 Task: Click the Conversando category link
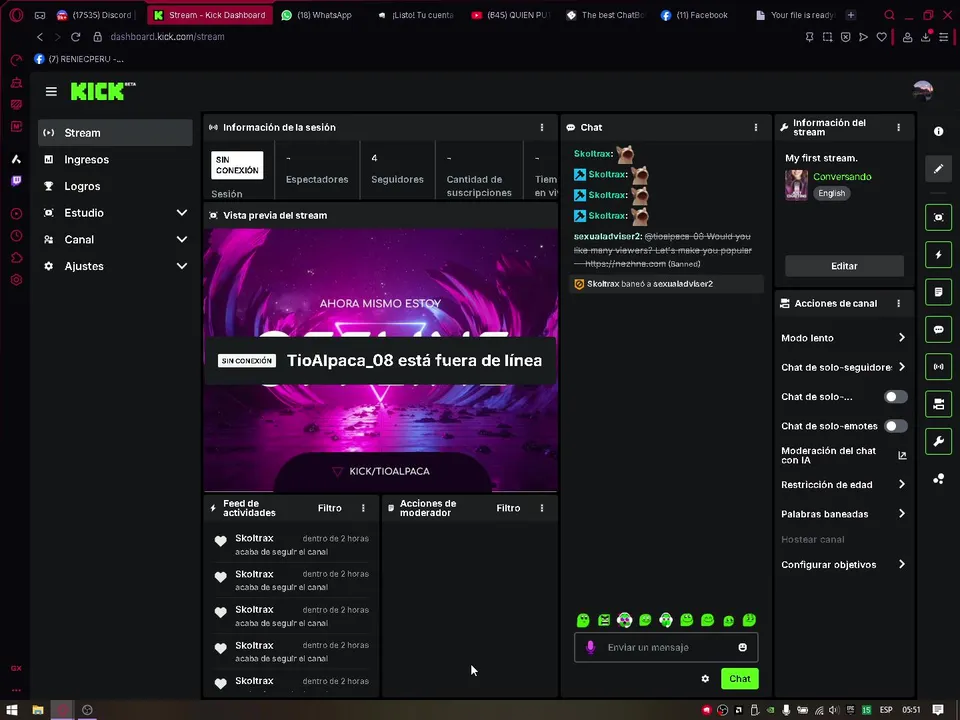coord(842,177)
